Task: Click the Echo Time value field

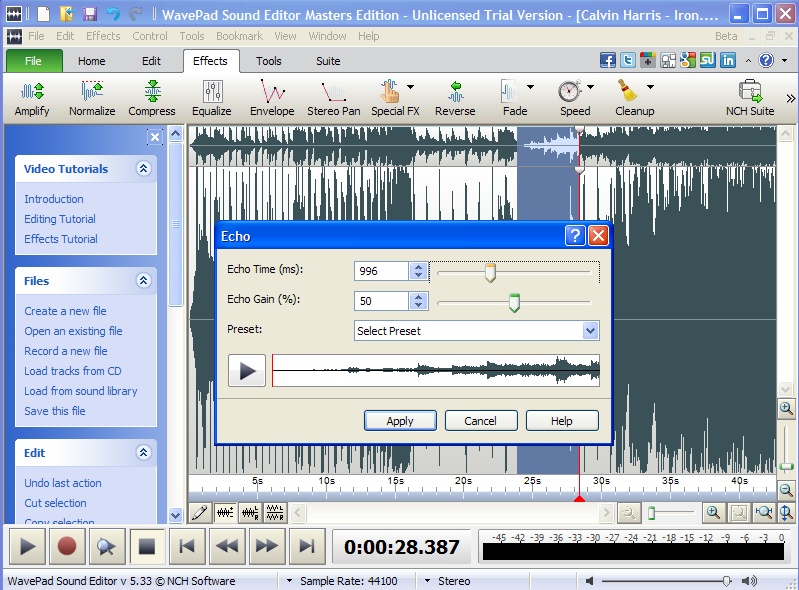Action: tap(382, 271)
